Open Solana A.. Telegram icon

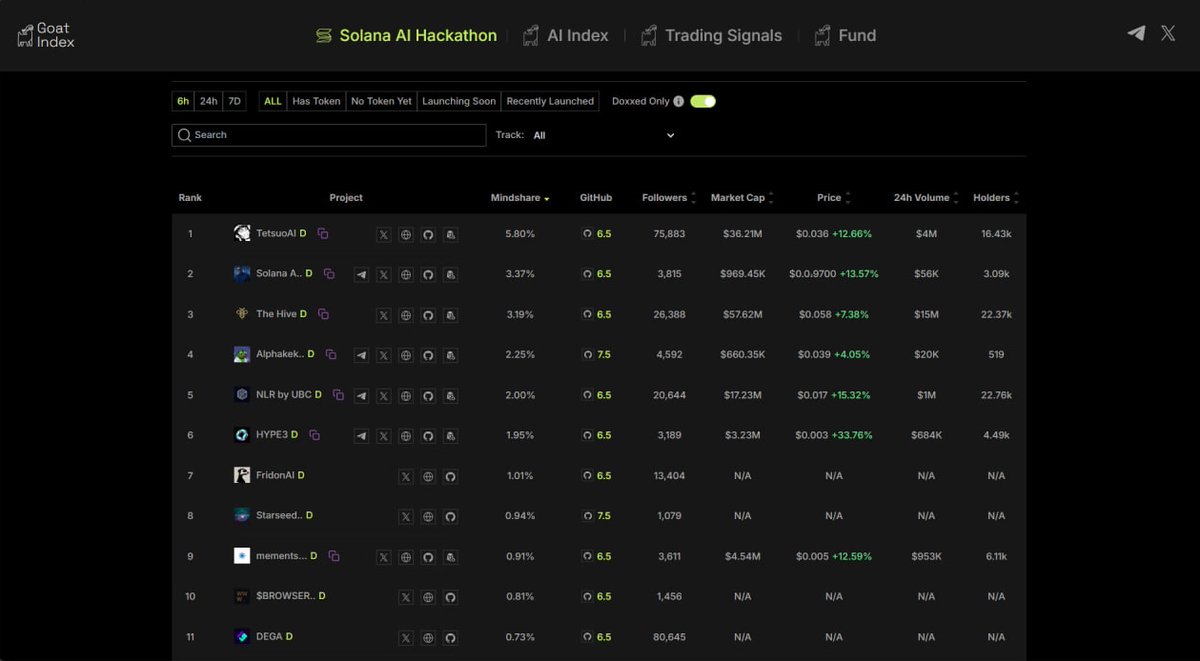pyautogui.click(x=361, y=274)
